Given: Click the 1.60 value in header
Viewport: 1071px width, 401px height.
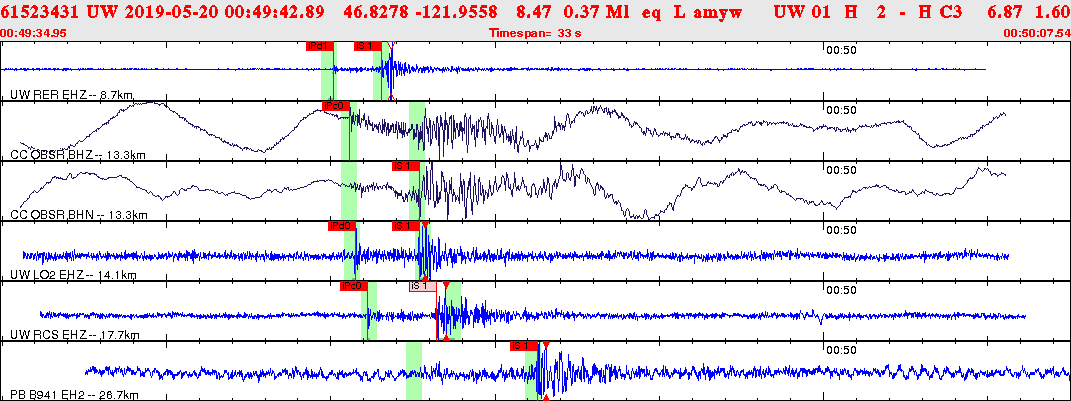Looking at the screenshot, I should pyautogui.click(x=1054, y=12).
